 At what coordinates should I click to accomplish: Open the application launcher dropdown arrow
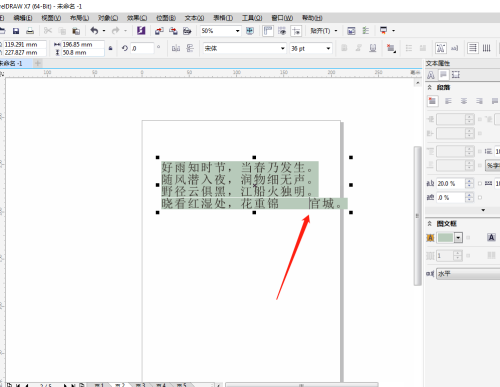(394, 31)
